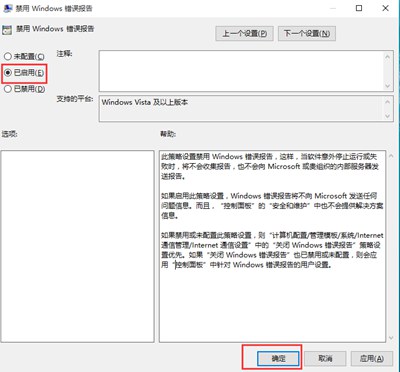Image resolution: width=400 pixels, height=372 pixels.
Task: Click comment box scrollbar up arrow
Action: coord(387,57)
